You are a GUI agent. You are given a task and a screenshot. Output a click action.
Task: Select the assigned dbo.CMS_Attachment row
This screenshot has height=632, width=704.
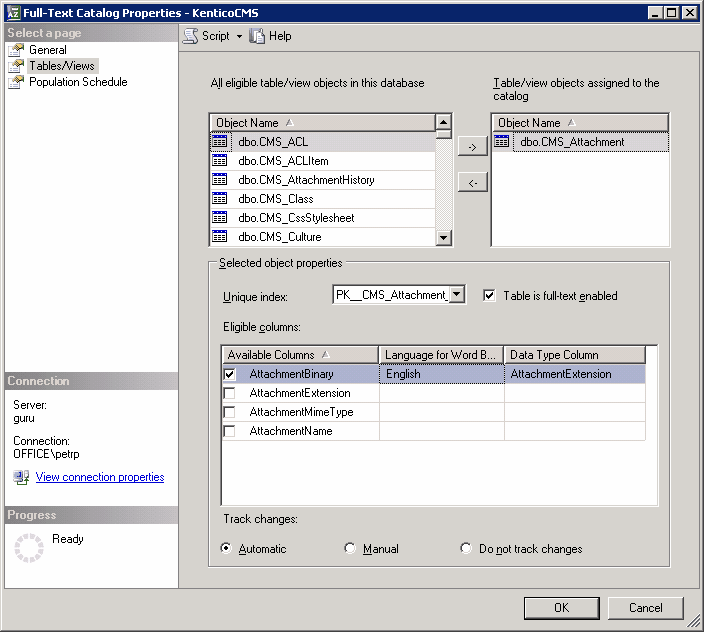[x=581, y=141]
